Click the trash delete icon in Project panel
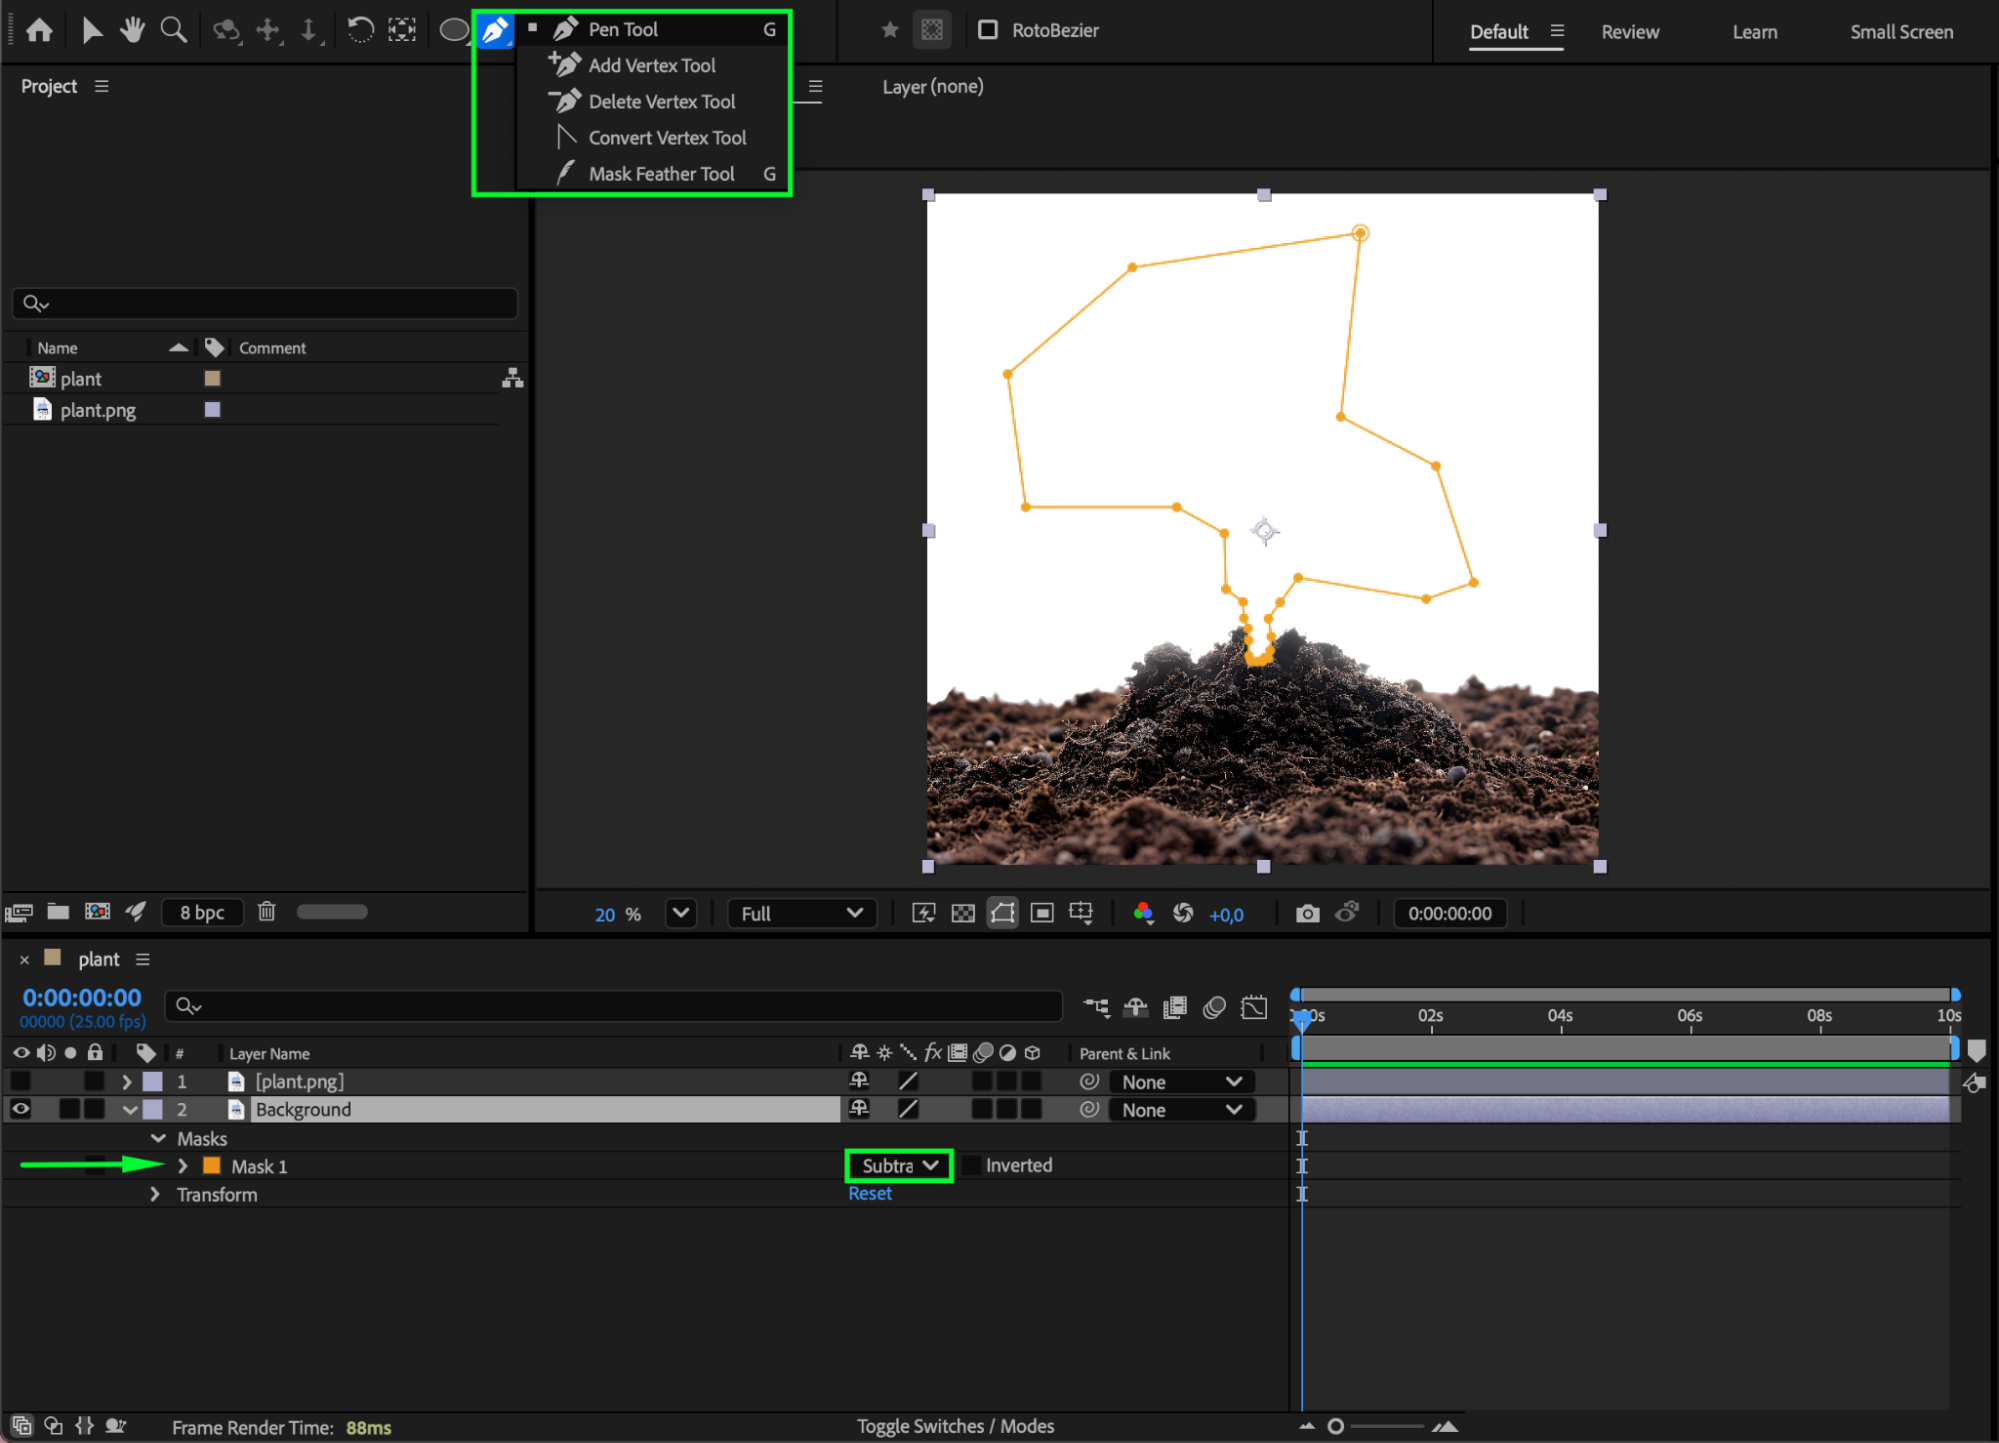 tap(266, 911)
